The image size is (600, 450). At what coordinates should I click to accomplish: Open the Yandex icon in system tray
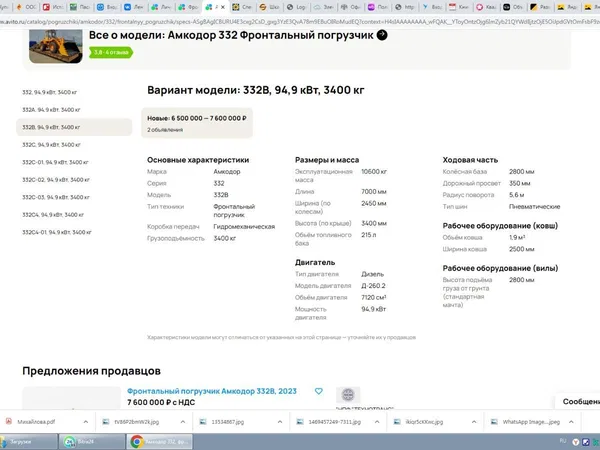(576, 442)
